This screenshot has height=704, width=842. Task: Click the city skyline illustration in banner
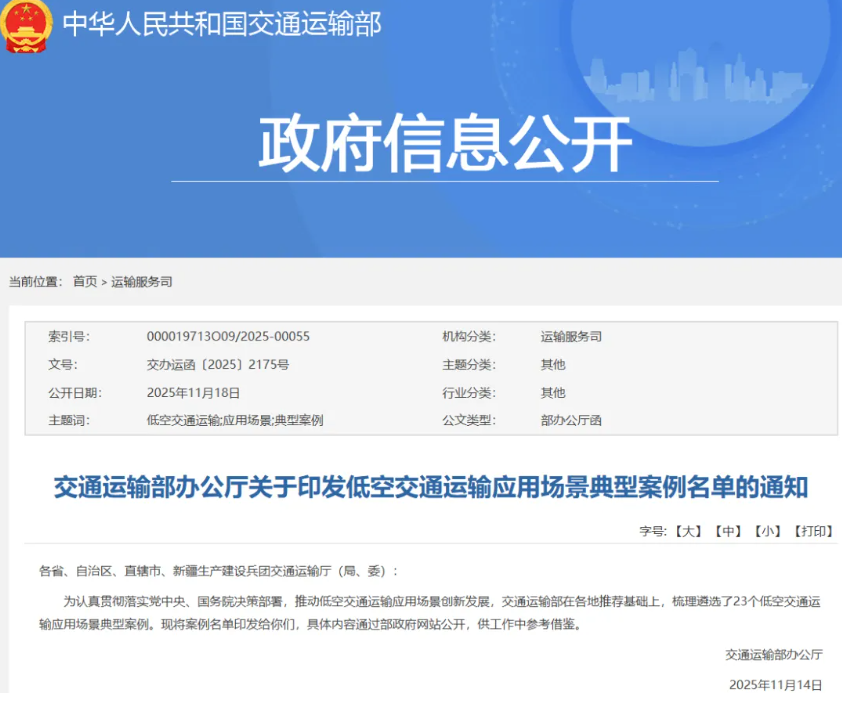700,70
